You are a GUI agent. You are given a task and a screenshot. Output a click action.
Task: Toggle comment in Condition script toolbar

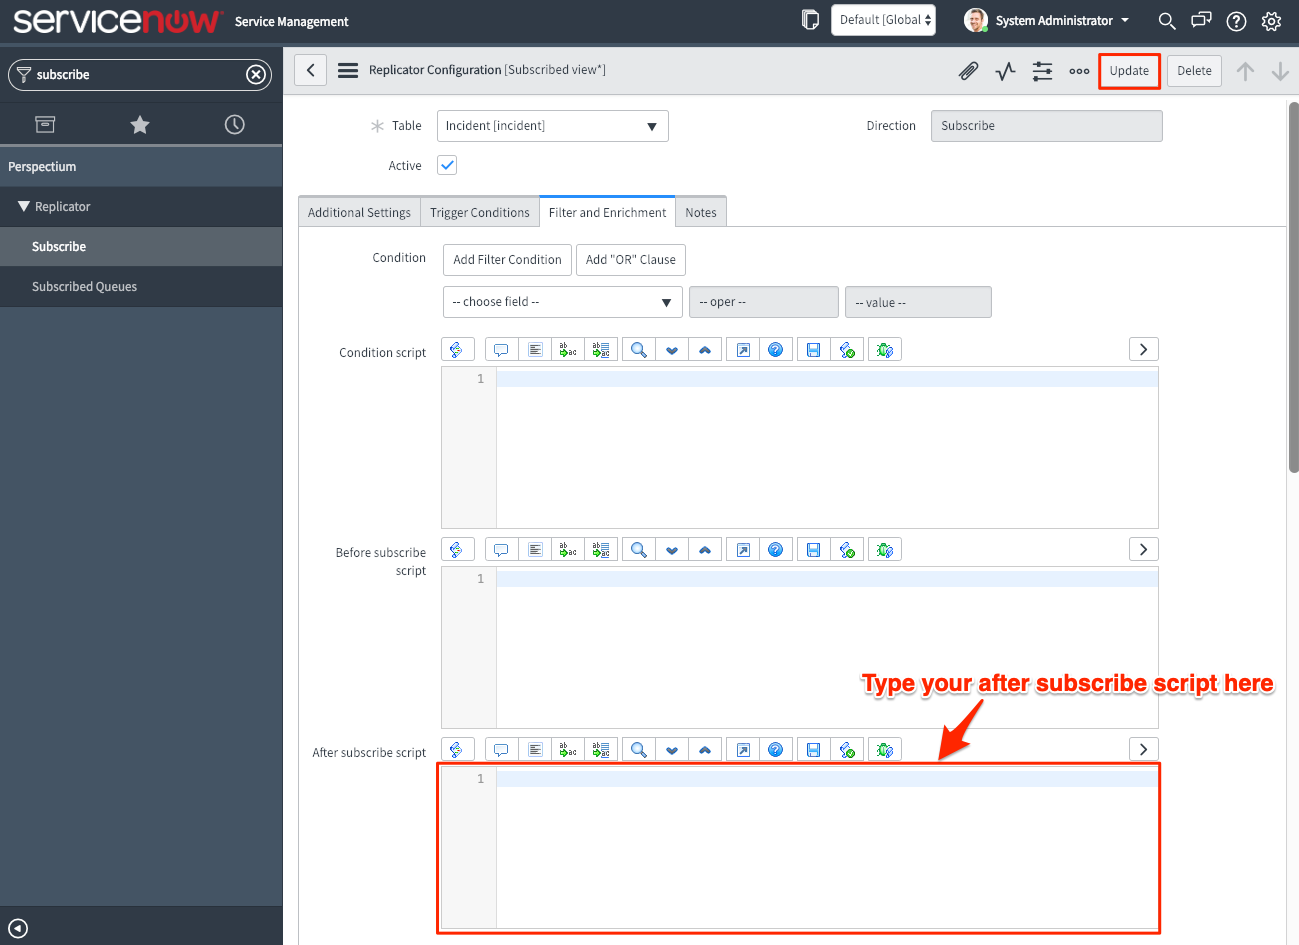click(501, 349)
